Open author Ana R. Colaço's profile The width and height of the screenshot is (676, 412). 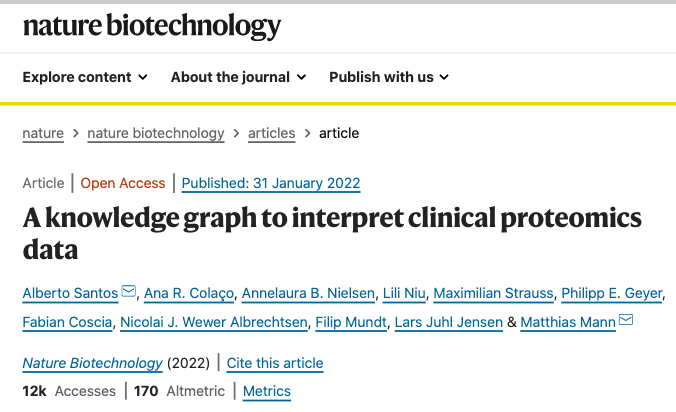point(188,293)
